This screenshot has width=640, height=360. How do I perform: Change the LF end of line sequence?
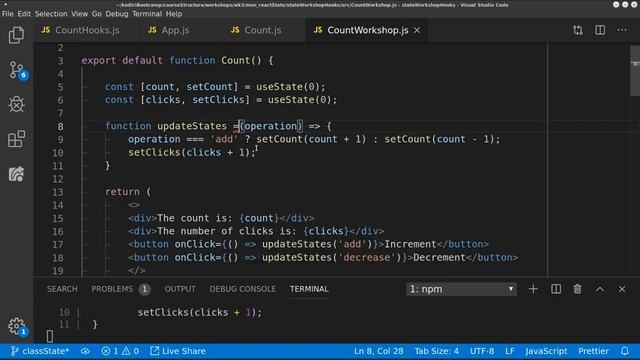coord(509,351)
